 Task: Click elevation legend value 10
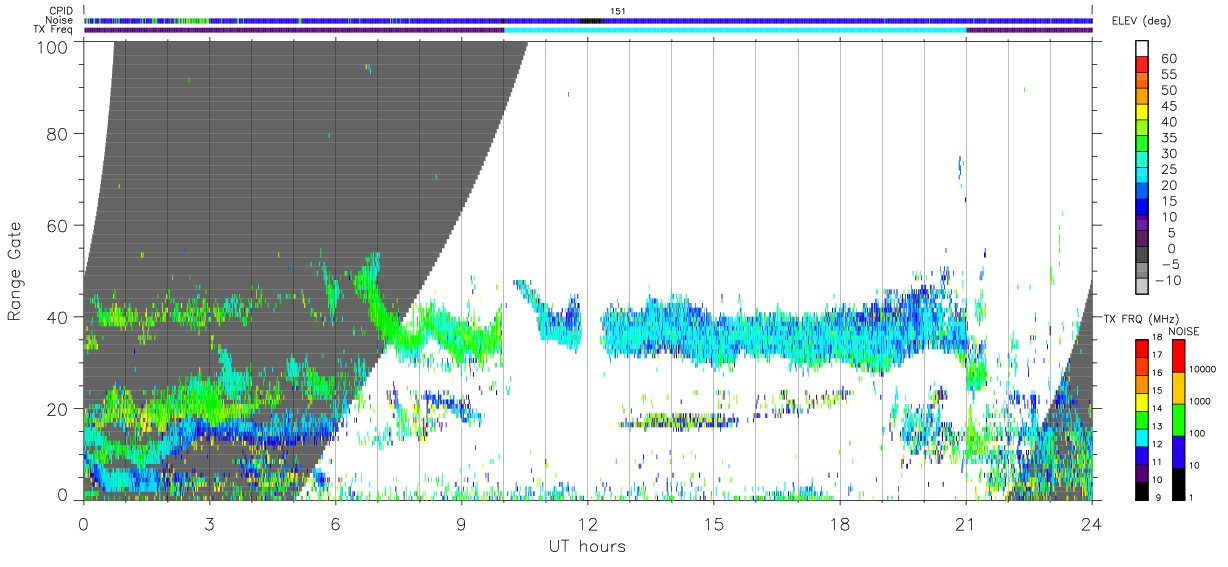pos(1168,216)
